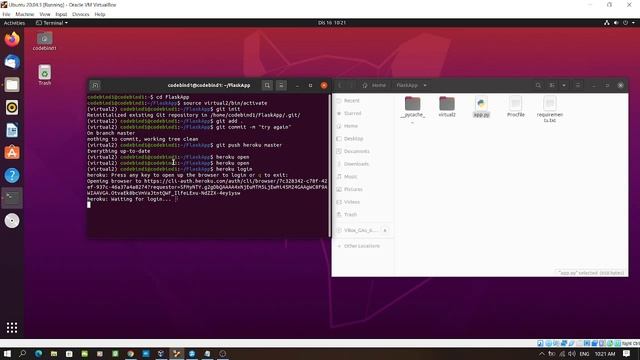Image resolution: width=640 pixels, height=360 pixels.
Task: Open the __pycache__ folder
Action: pyautogui.click(x=413, y=109)
